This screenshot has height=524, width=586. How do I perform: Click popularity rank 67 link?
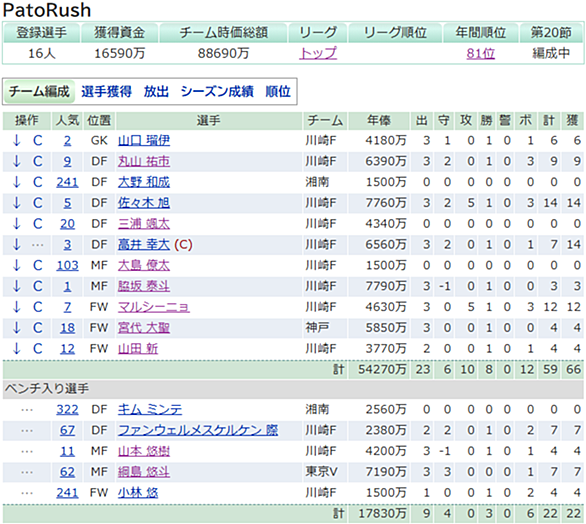[67, 430]
